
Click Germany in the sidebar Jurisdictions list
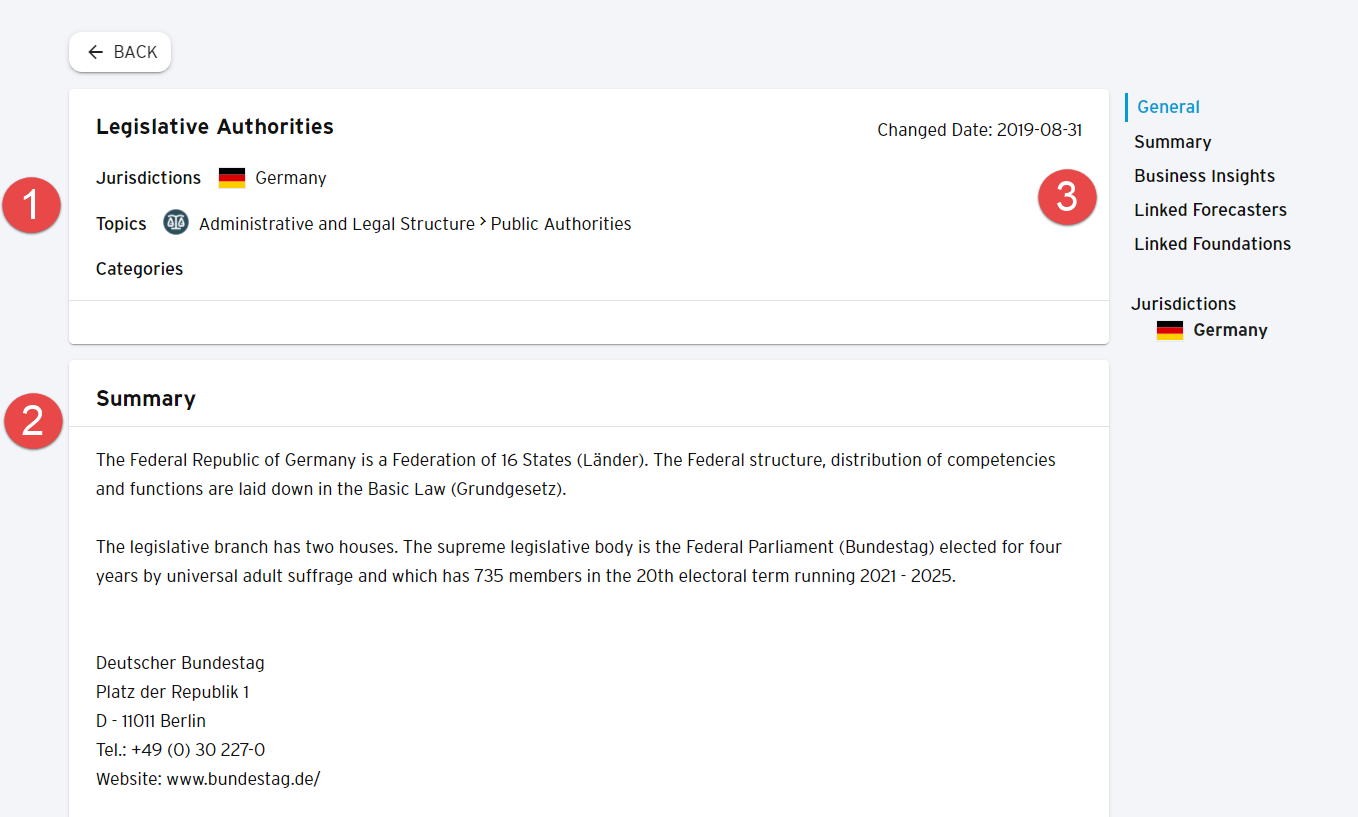[x=1230, y=330]
